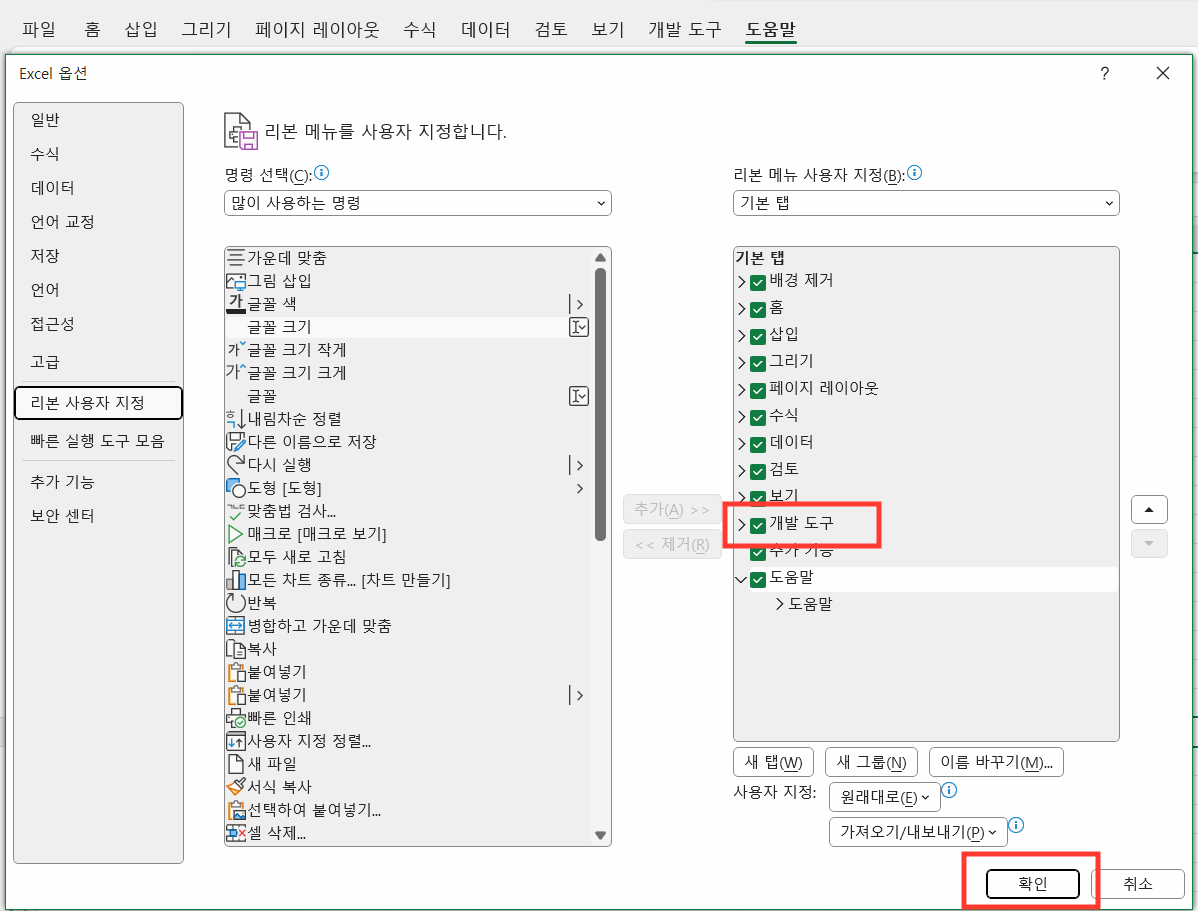Click the Center align command icon
The width and height of the screenshot is (1198, 911).
[x=236, y=258]
